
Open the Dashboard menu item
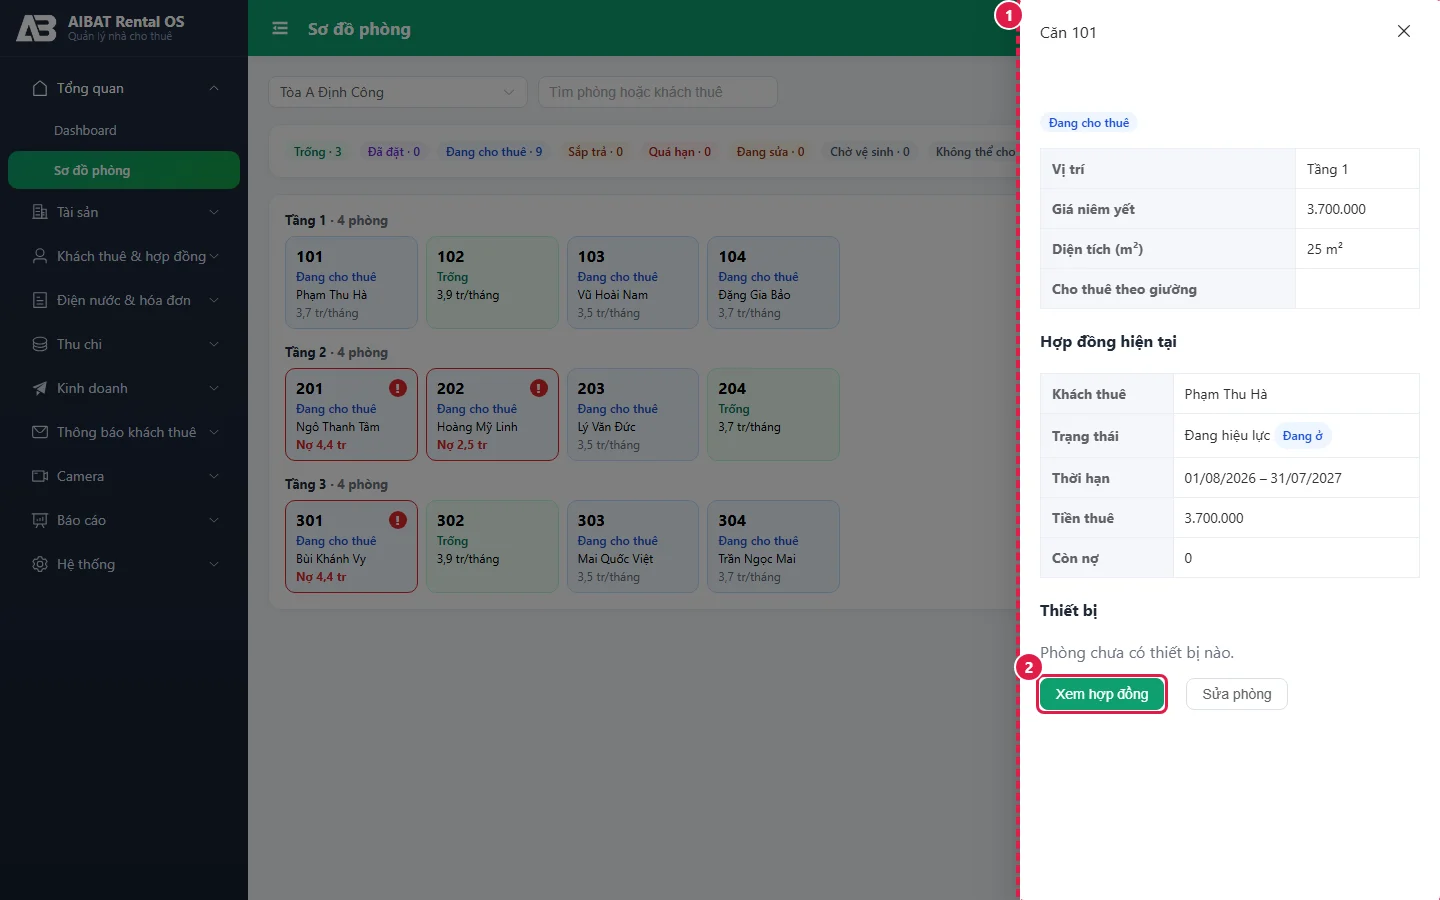click(x=124, y=130)
